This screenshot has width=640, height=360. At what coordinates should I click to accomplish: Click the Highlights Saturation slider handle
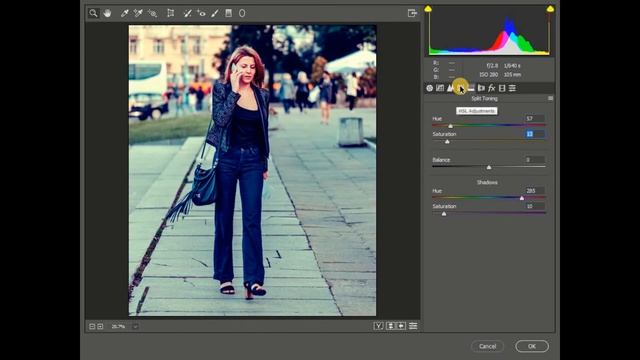click(447, 142)
